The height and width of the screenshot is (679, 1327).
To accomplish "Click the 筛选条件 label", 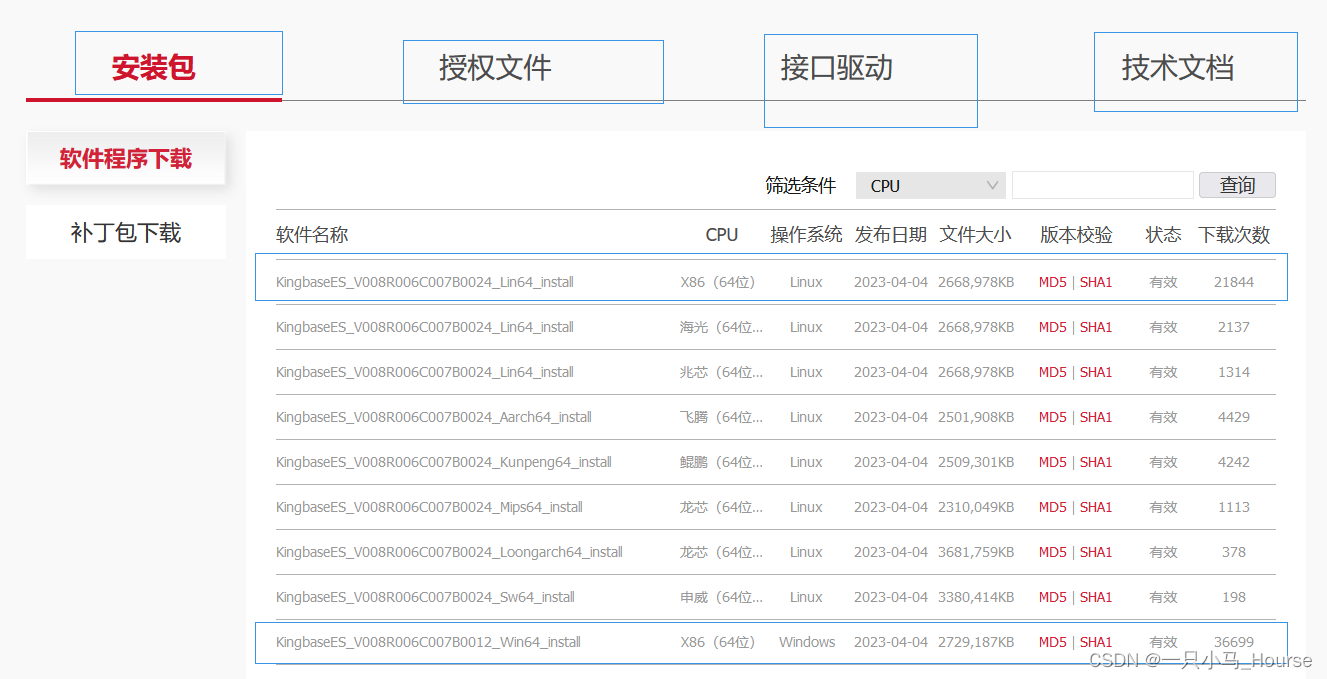I will [x=801, y=186].
